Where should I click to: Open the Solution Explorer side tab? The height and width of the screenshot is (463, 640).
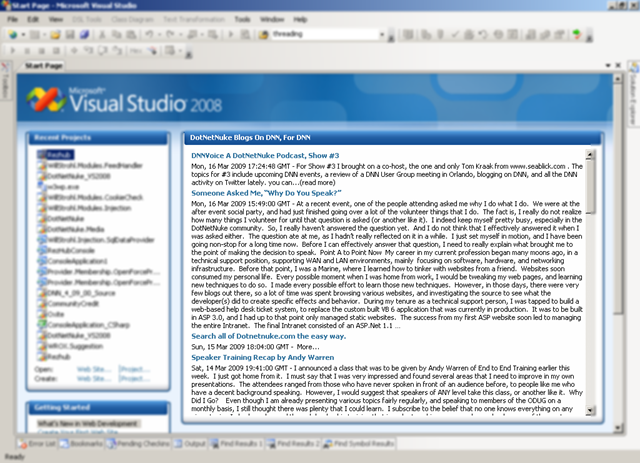pos(633,95)
